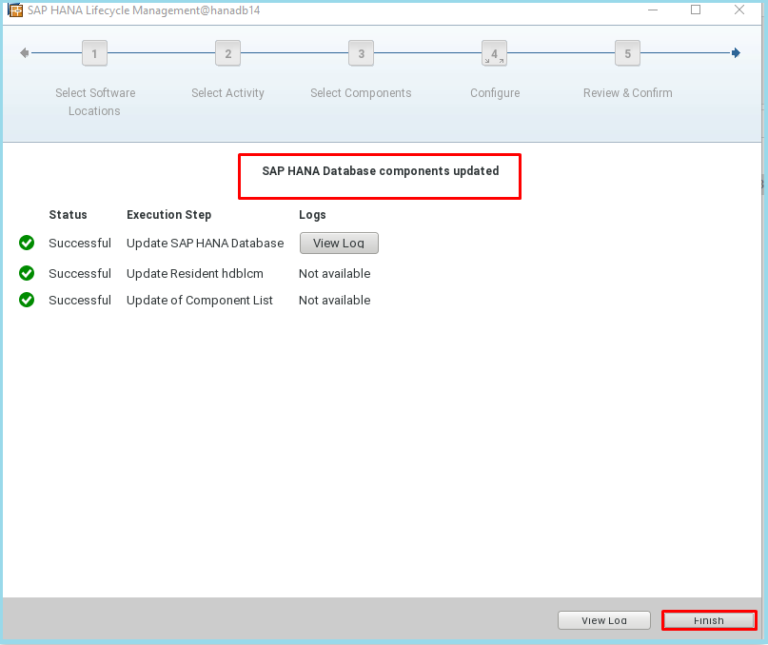Click the Review & Confirm step label
Image resolution: width=768 pixels, height=645 pixels.
[x=627, y=93]
